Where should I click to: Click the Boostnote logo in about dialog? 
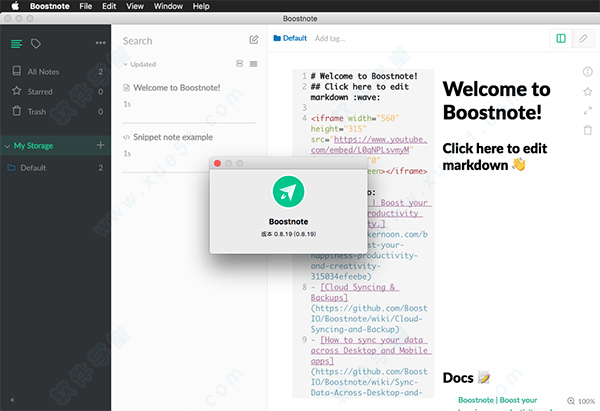pos(289,191)
